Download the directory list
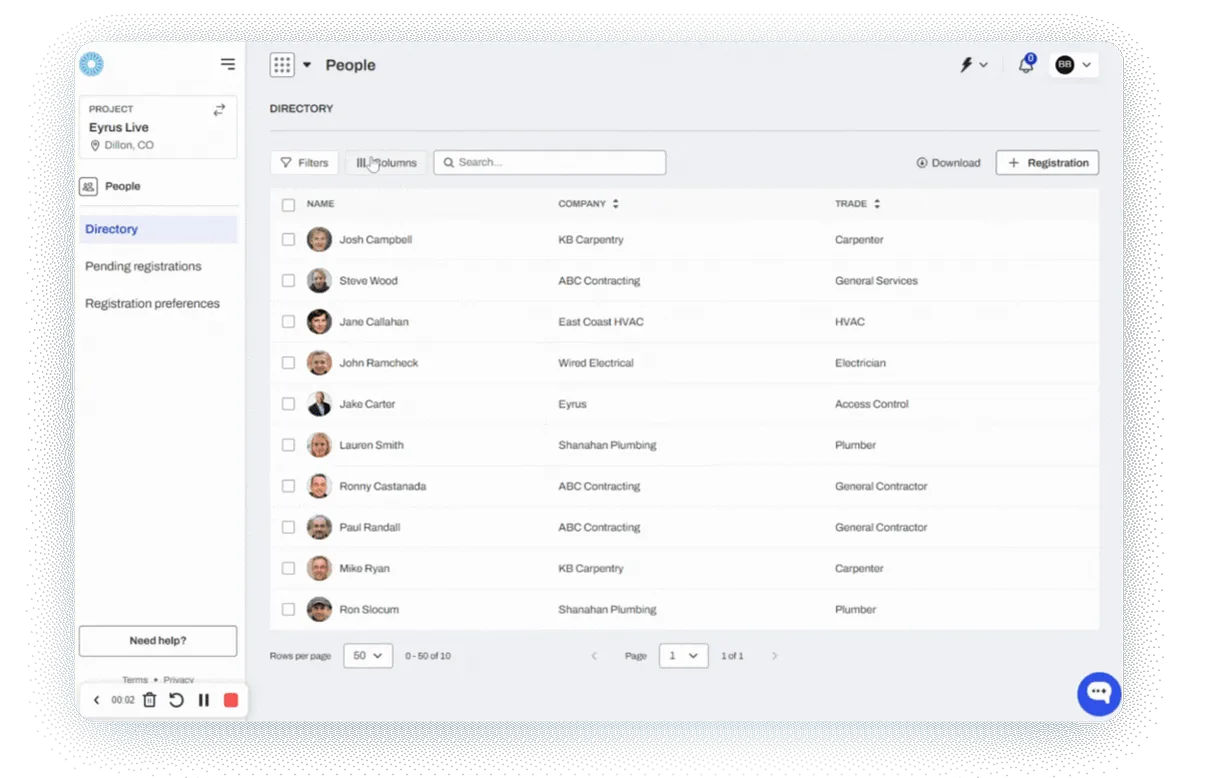Viewport: 1210px width, 778px height. coord(947,162)
